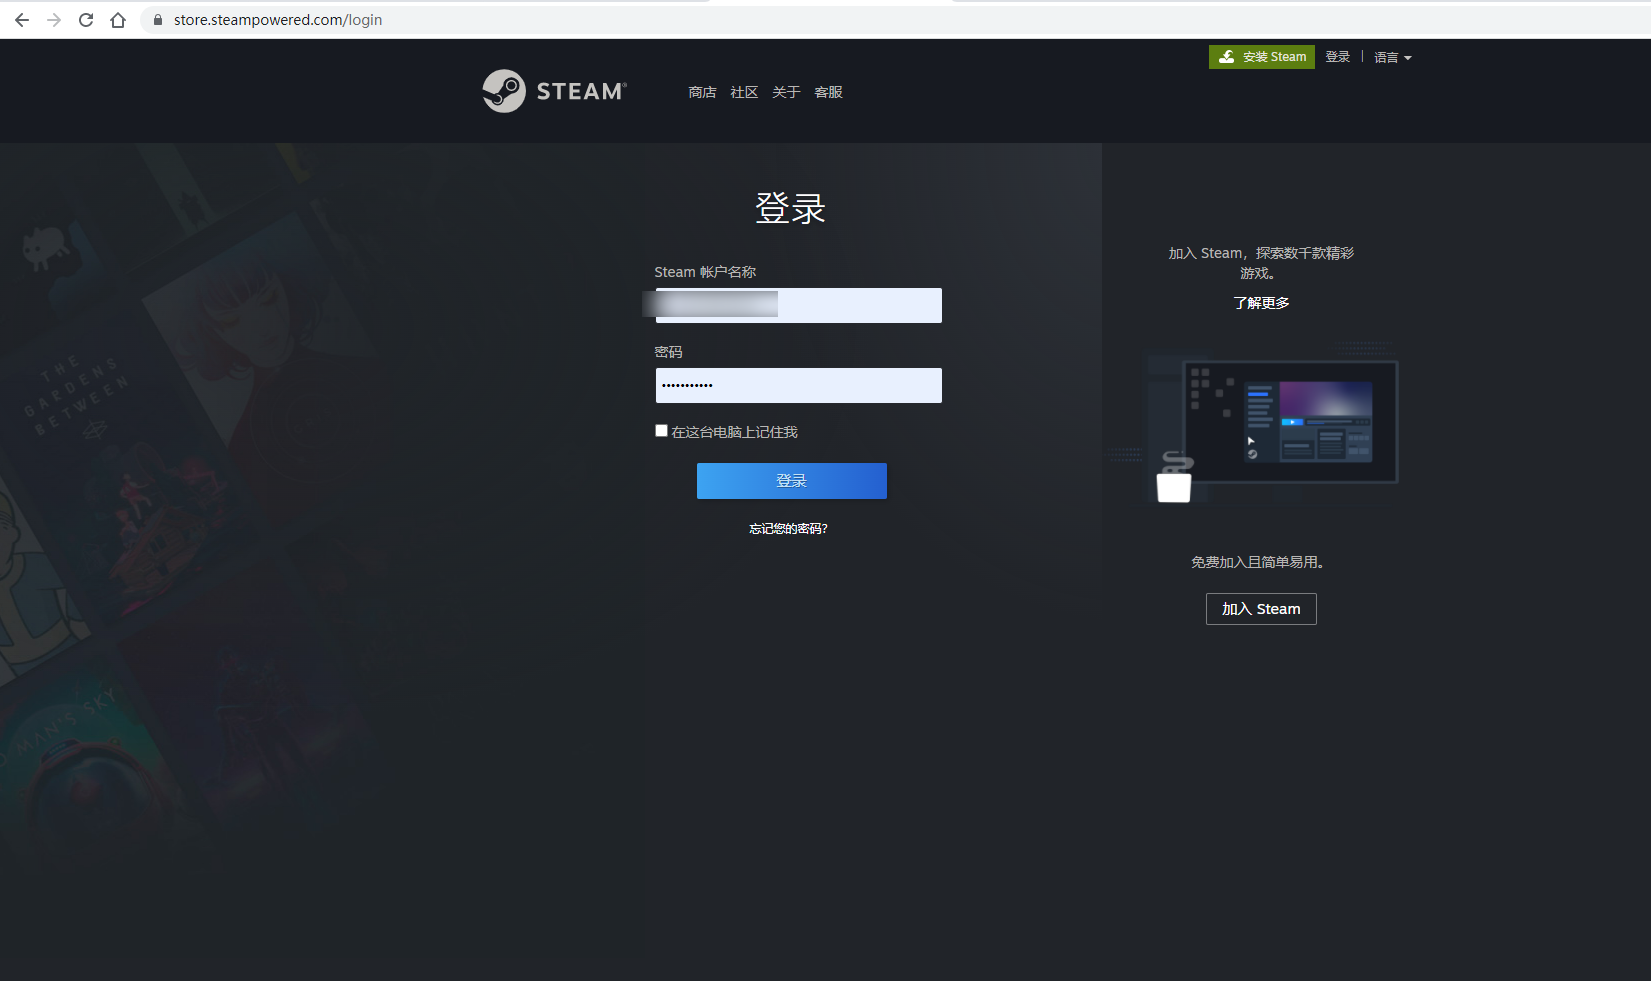Click the 密码 password field

click(x=798, y=385)
